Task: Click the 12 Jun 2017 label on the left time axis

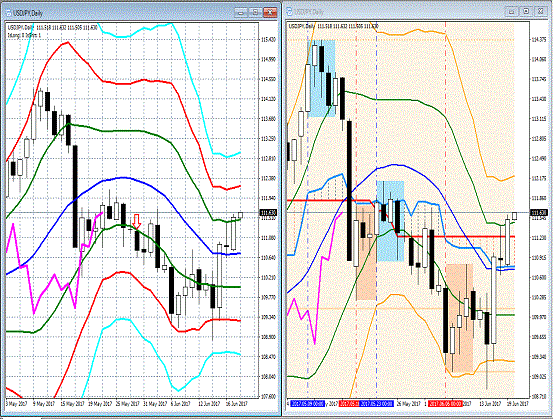Action: coord(208,403)
